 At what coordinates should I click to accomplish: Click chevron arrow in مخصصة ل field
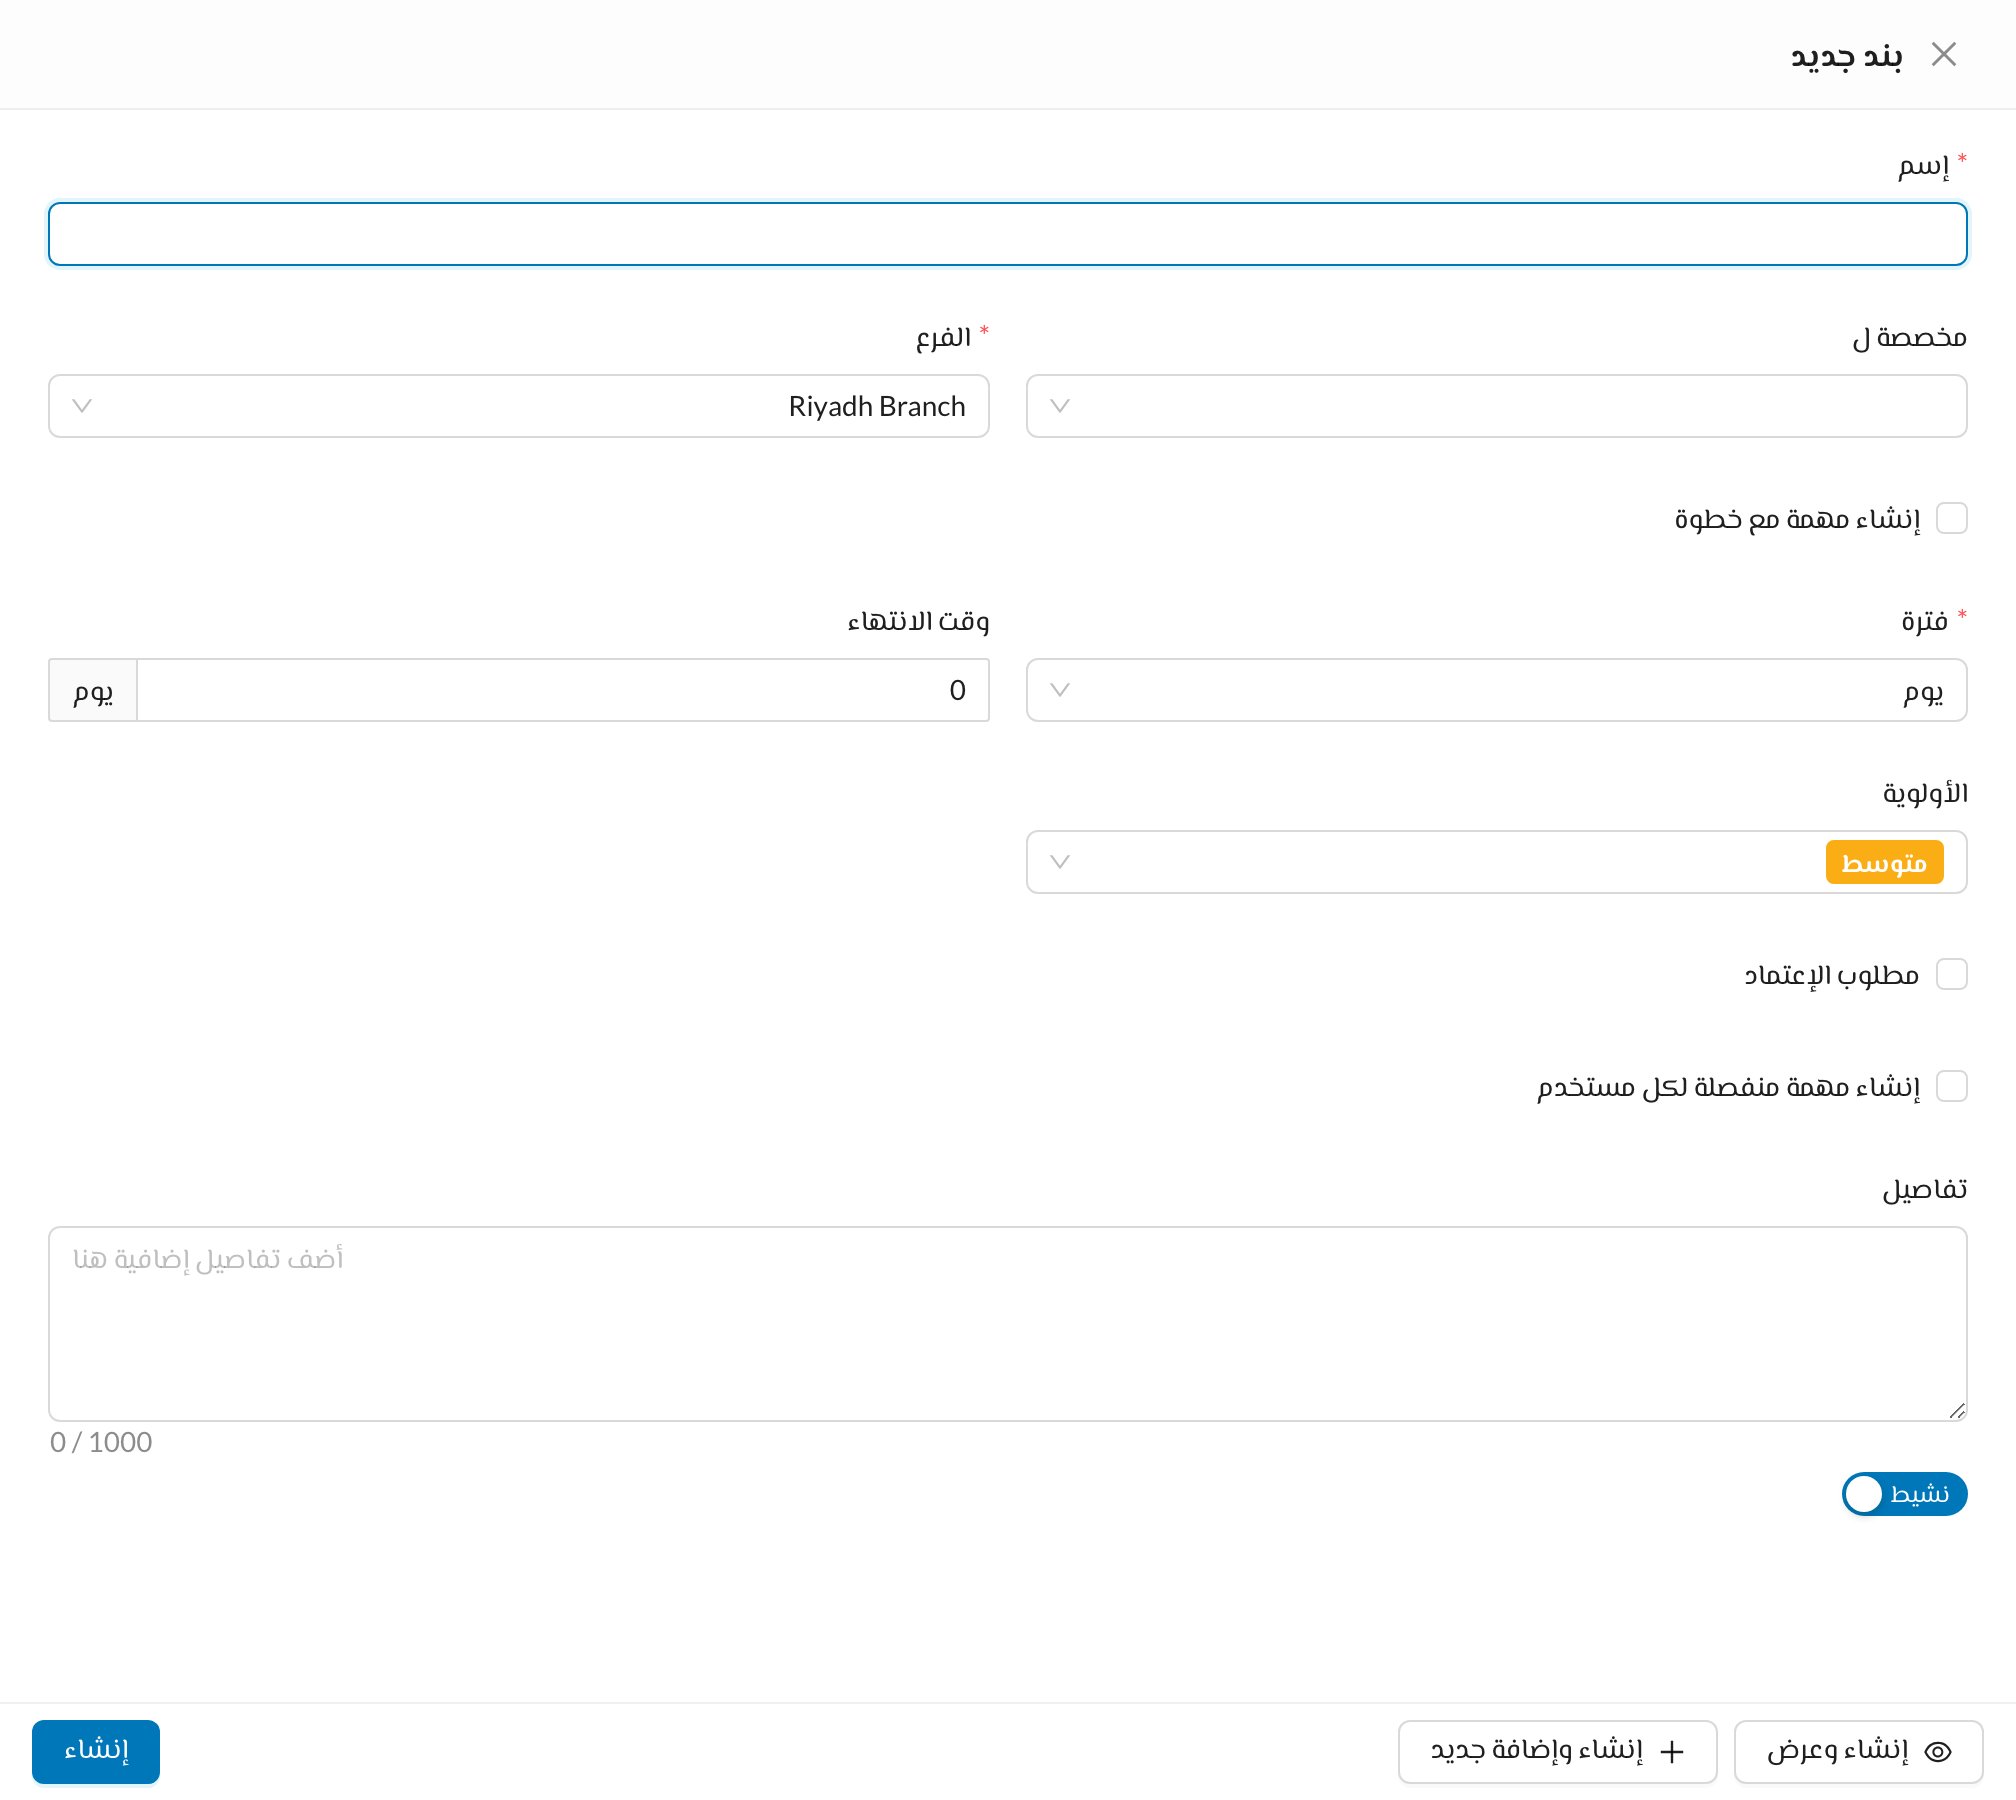tap(1060, 406)
